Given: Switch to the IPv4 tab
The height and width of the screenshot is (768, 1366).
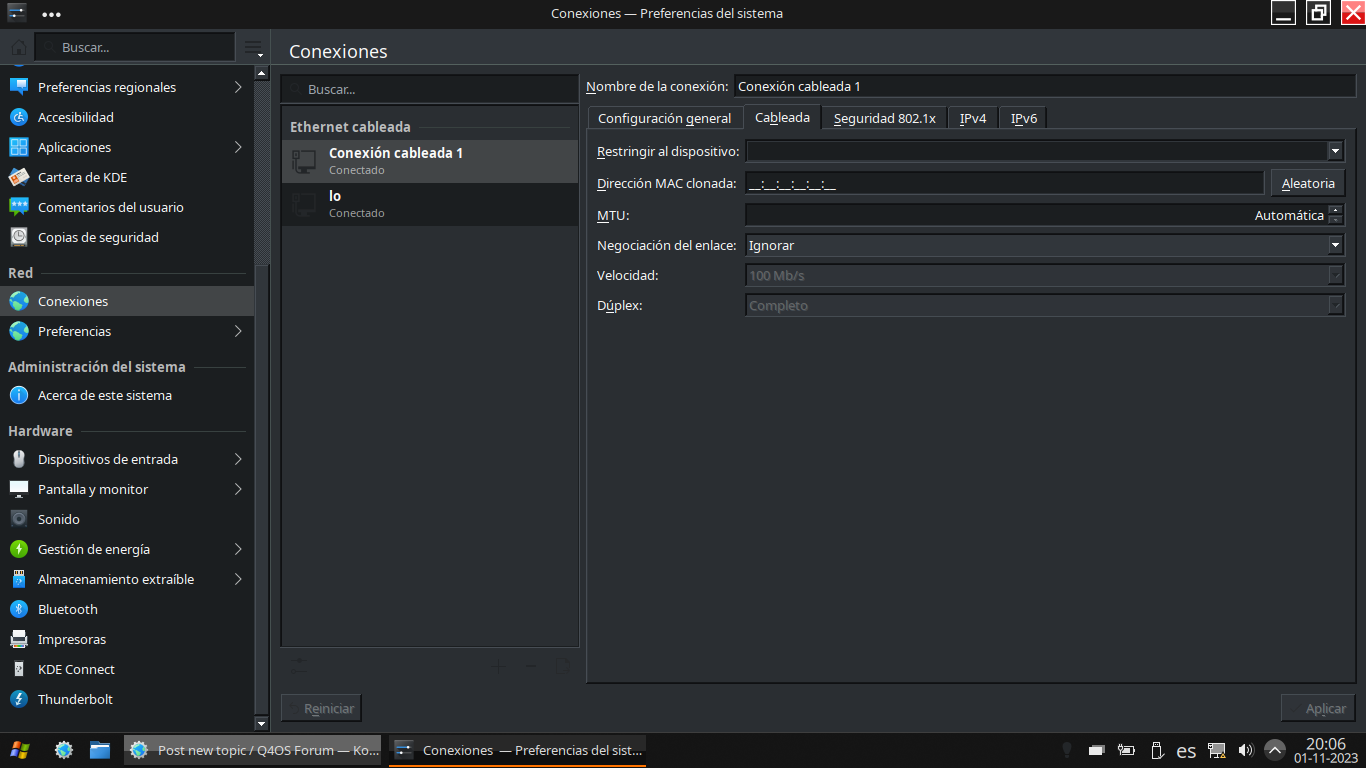Looking at the screenshot, I should [x=972, y=118].
